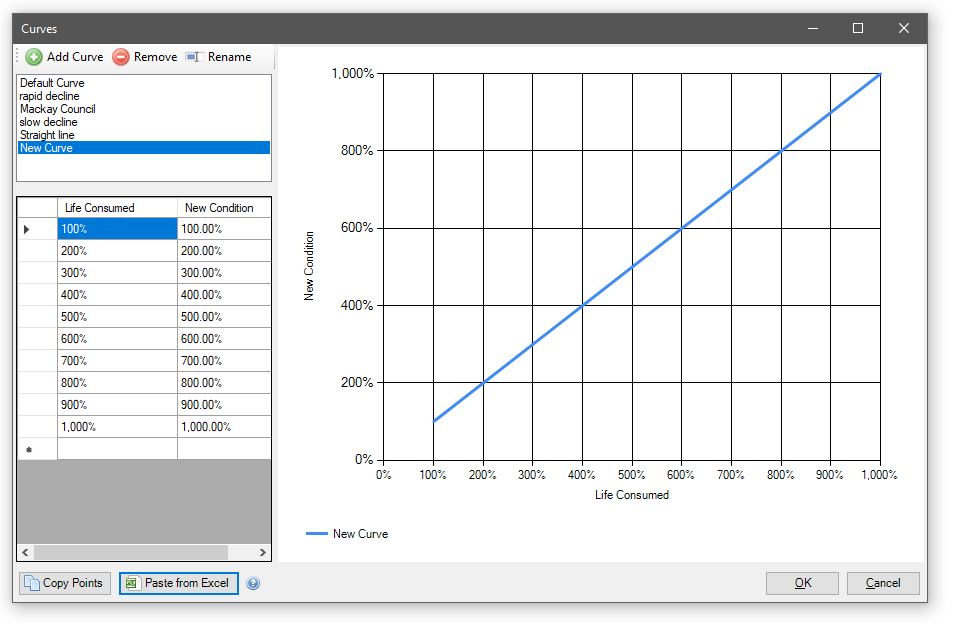Click the green Add Curve icon
Screen dimensions: 954x637
[x=34, y=57]
